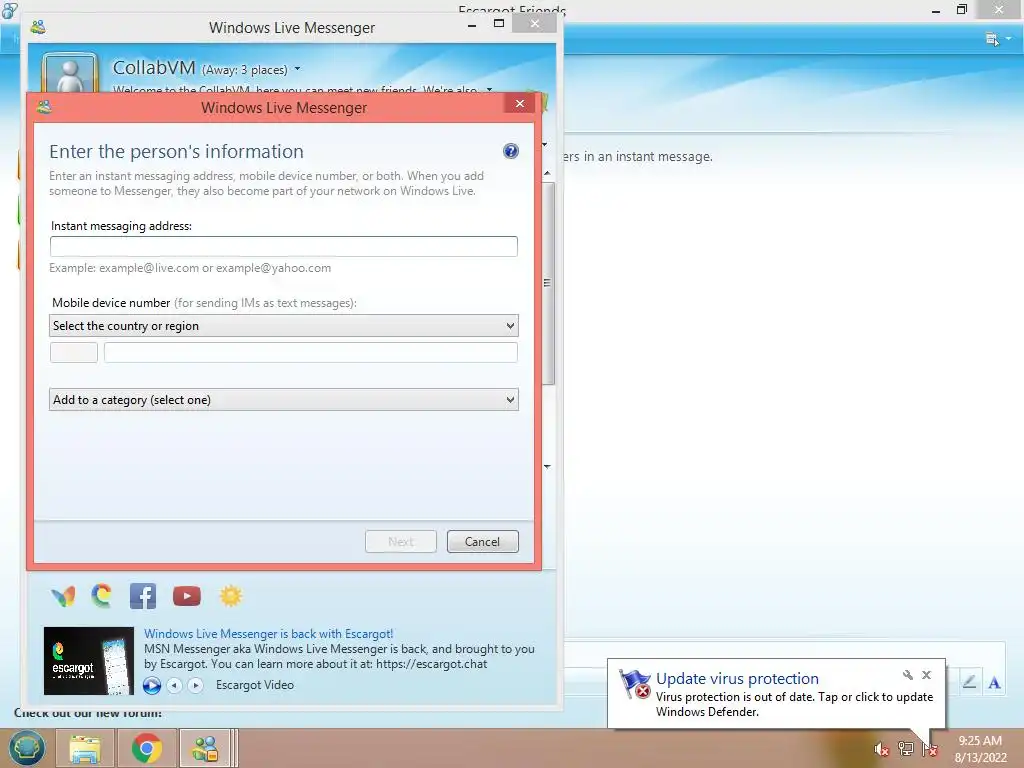Open notification settings wrench icon
Viewport: 1024px width, 768px height.
(x=908, y=675)
